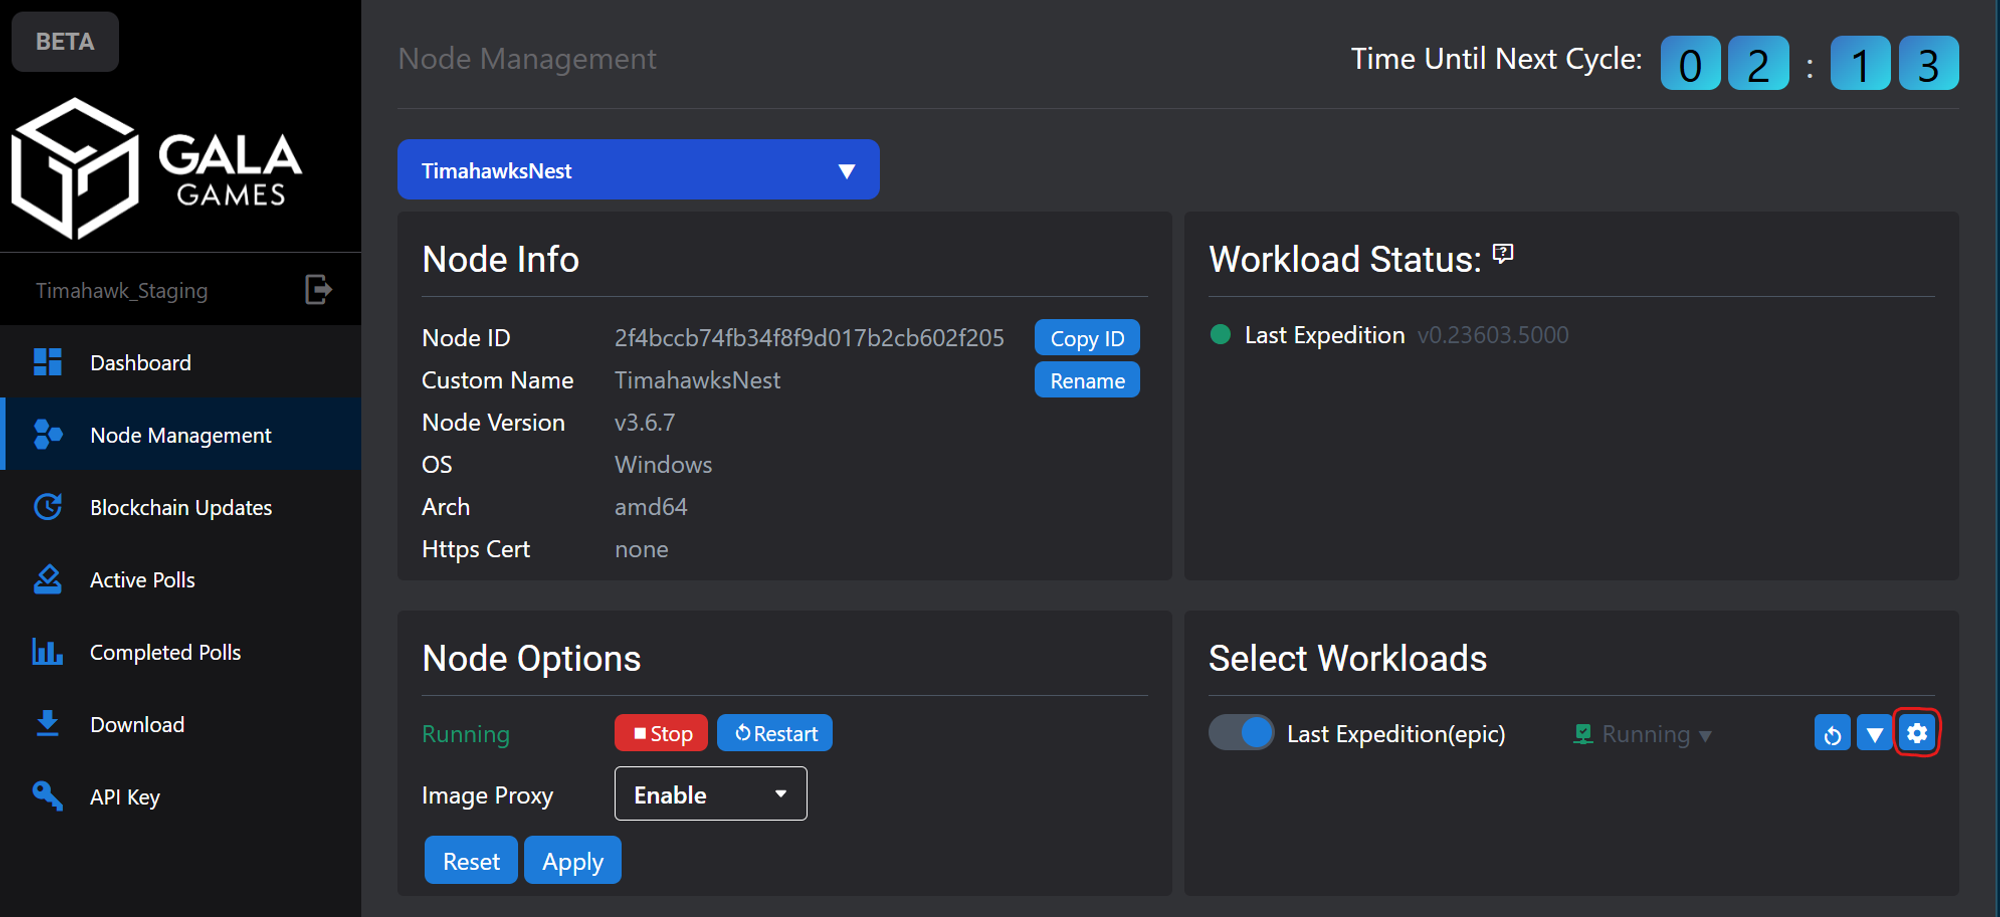The height and width of the screenshot is (917, 2000).
Task: Stop the running node
Action: (x=660, y=732)
